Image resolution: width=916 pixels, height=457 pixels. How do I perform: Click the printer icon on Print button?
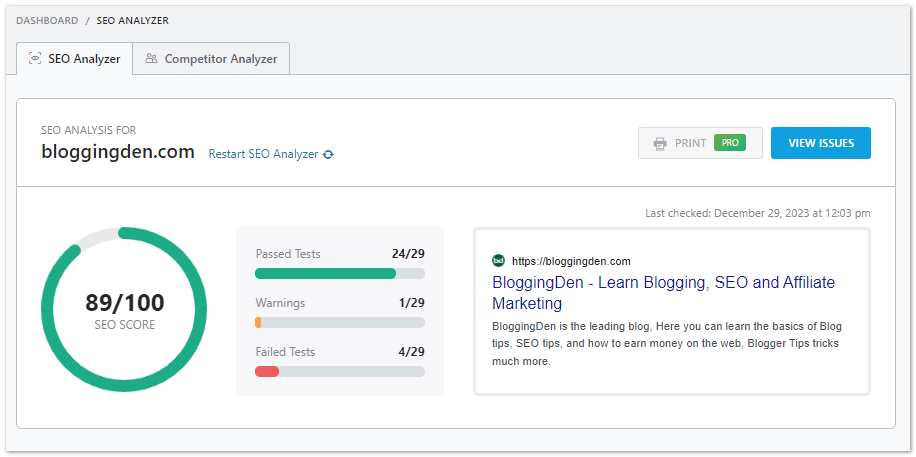click(x=660, y=143)
